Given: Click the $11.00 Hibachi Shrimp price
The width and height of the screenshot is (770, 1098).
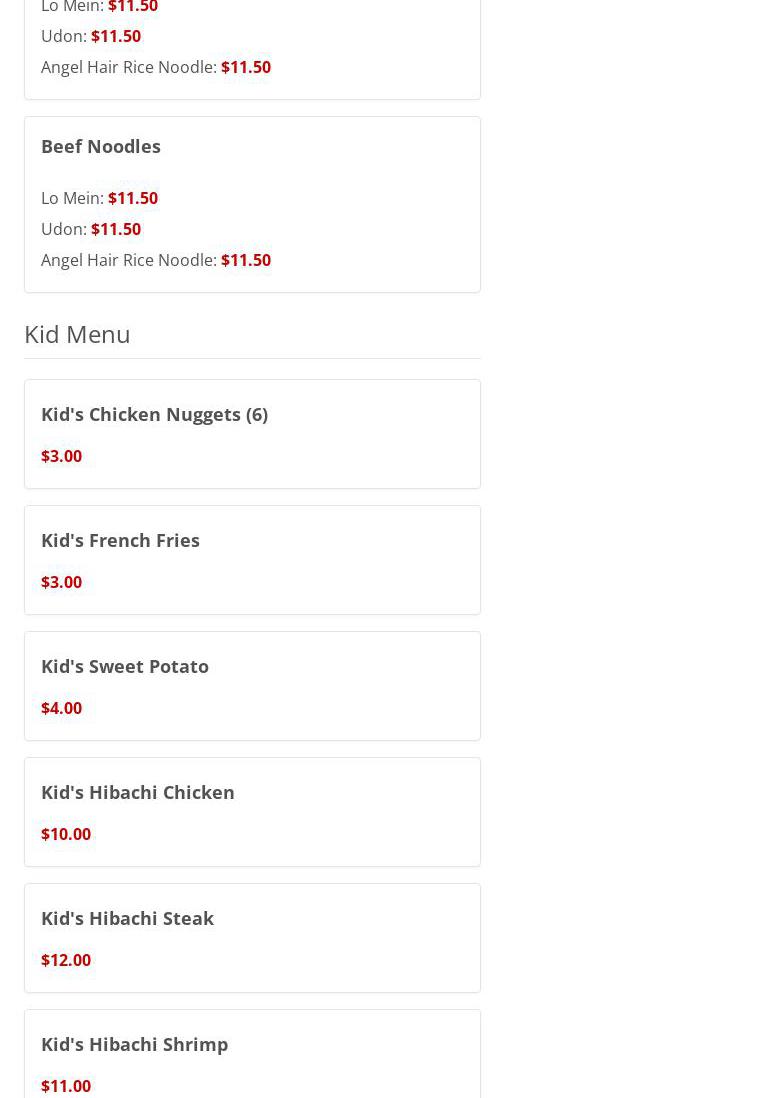Looking at the screenshot, I should coord(66,1086).
